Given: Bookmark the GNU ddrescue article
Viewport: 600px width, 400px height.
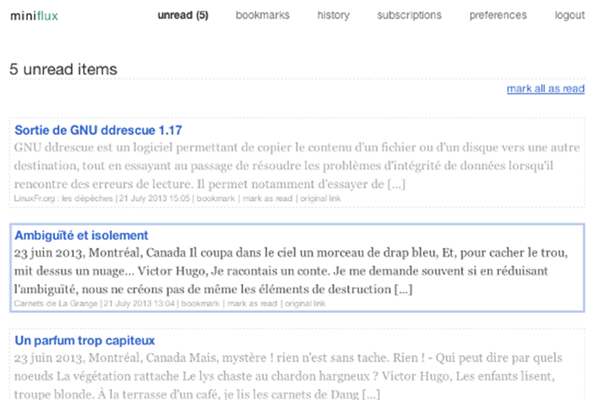Looking at the screenshot, I should pyautogui.click(x=215, y=199).
